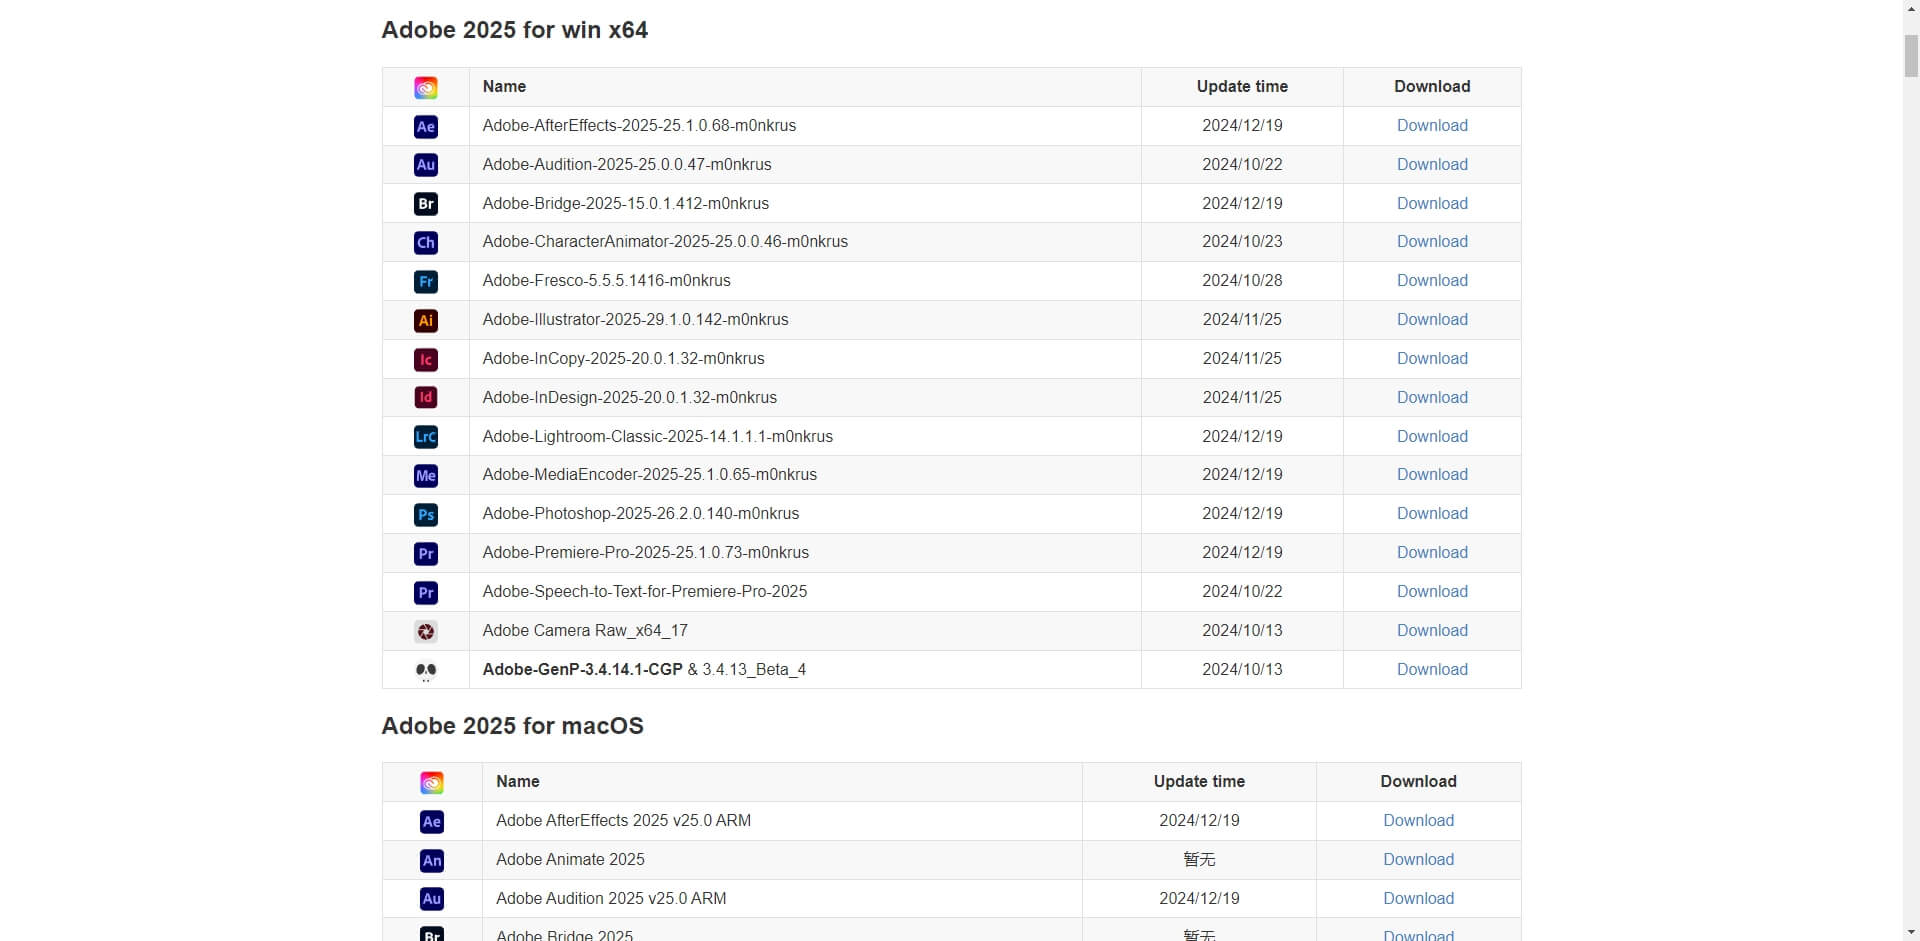
Task: Click the Animate An icon in the macOS table
Action: point(431,861)
